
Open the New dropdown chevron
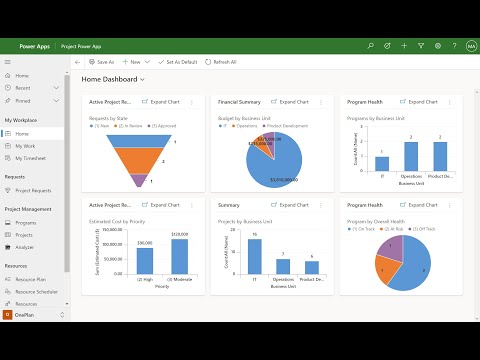tap(147, 62)
